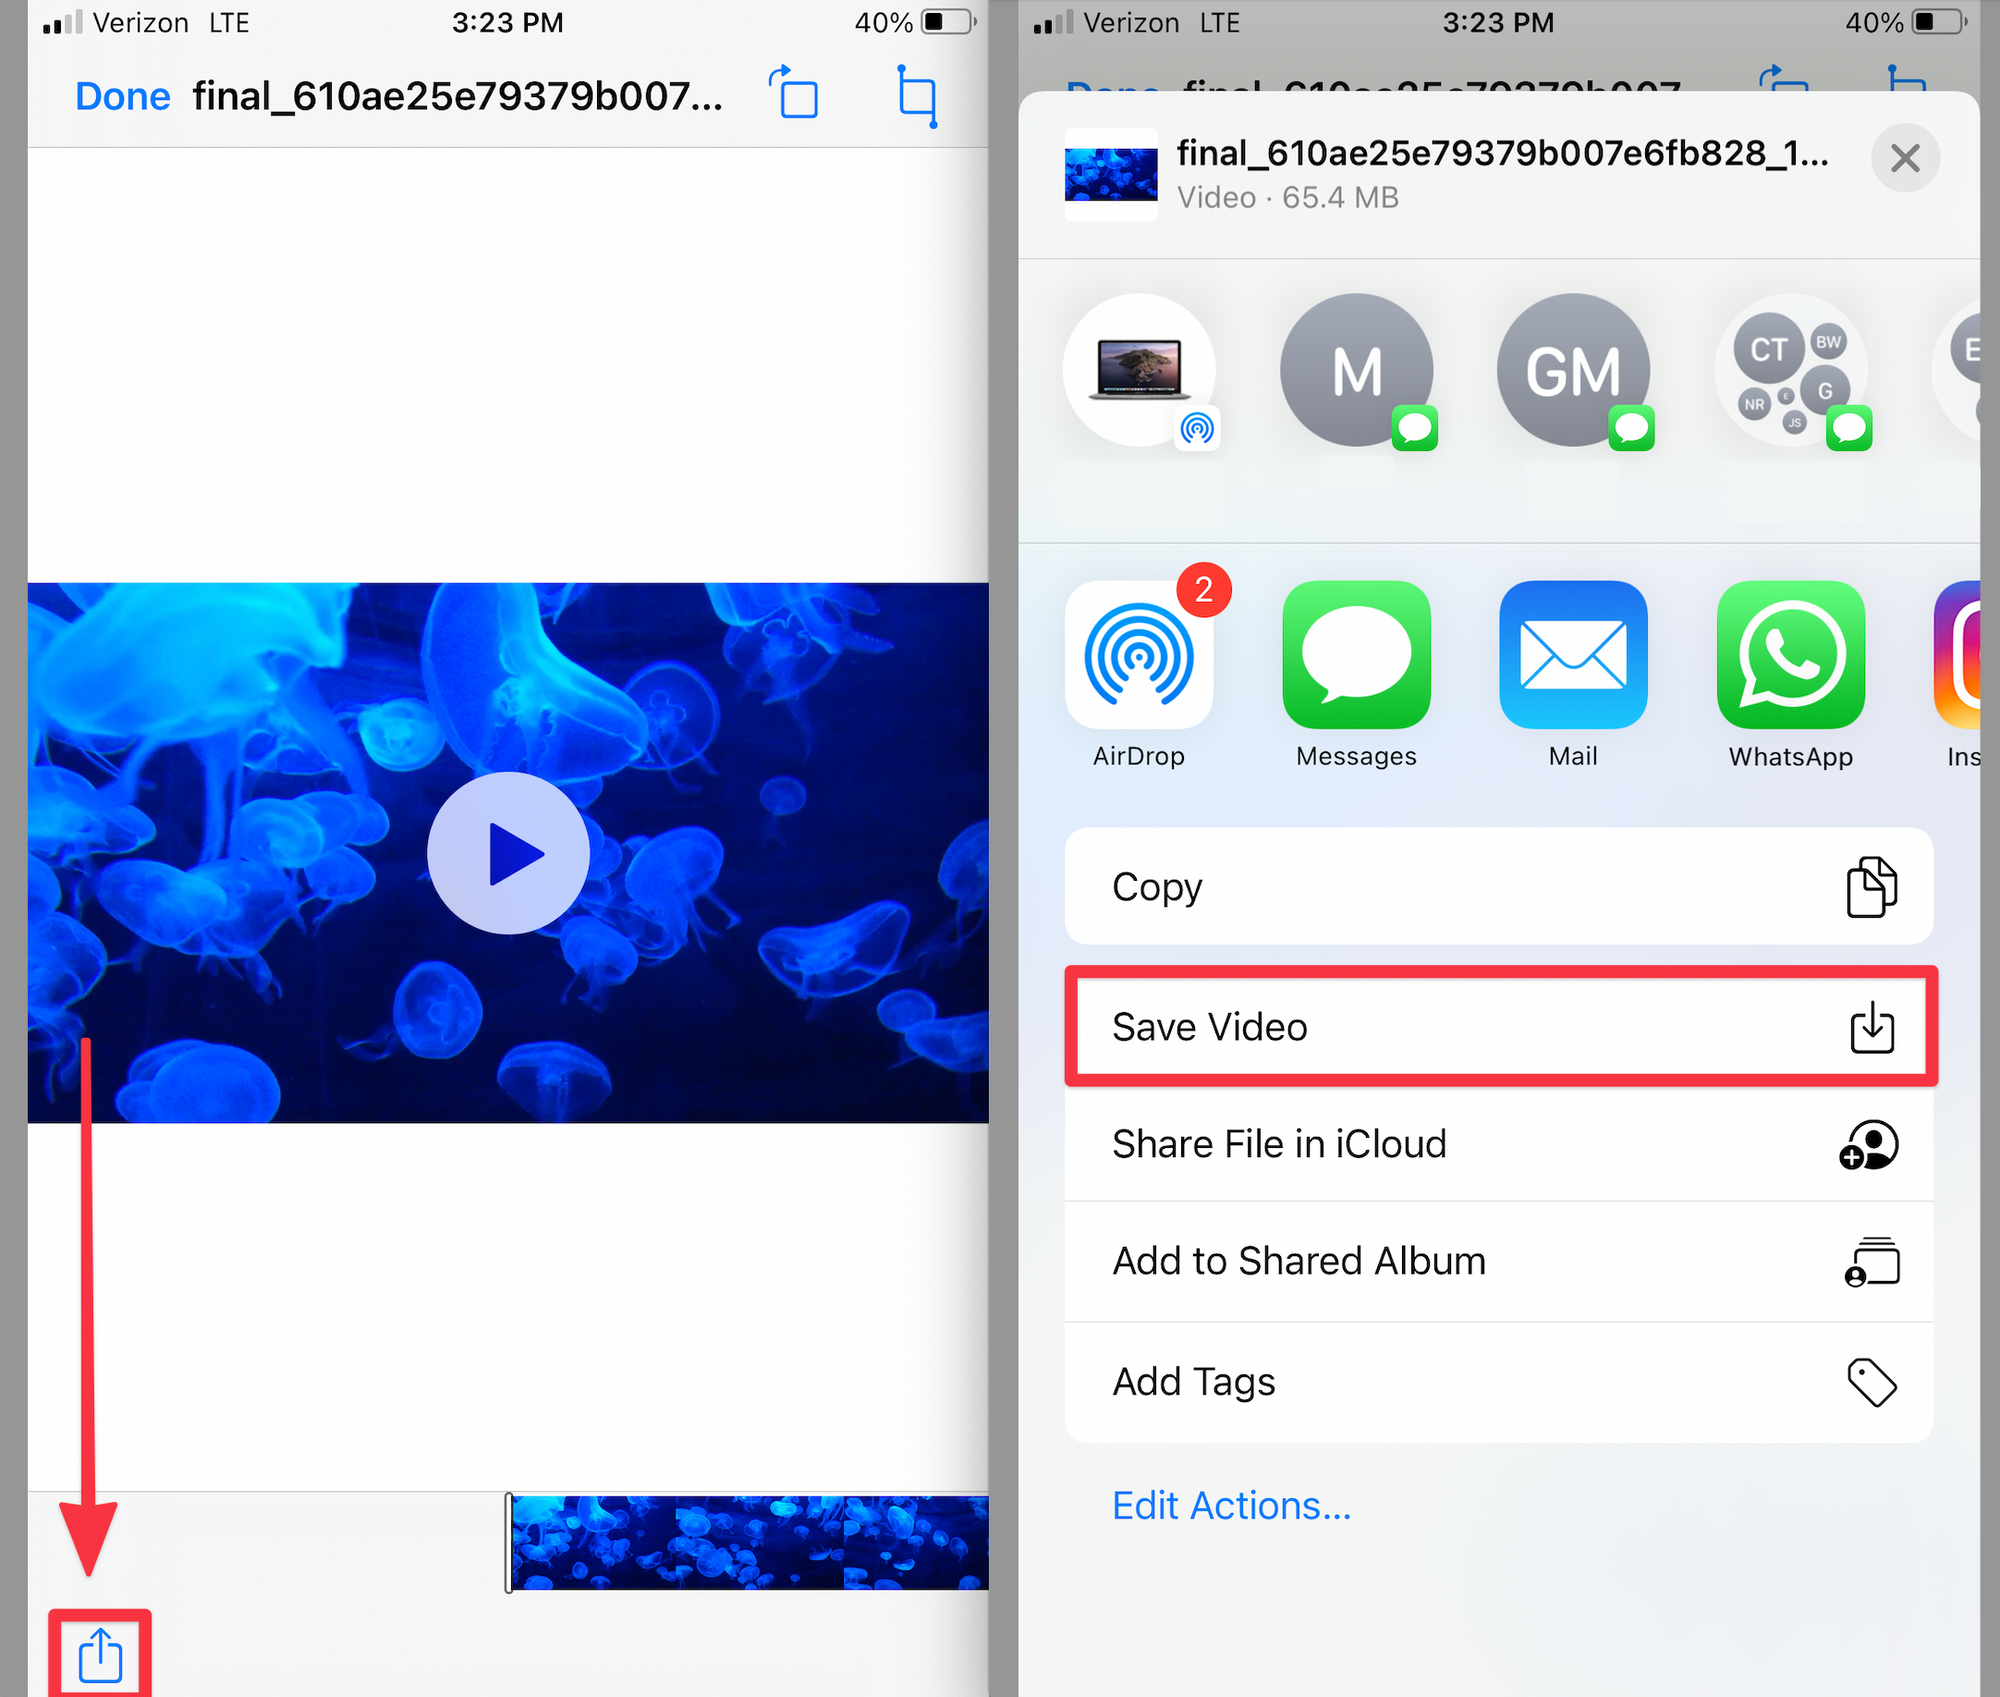The image size is (2000, 1697).
Task: Share via Mail app icon
Action: click(1573, 656)
